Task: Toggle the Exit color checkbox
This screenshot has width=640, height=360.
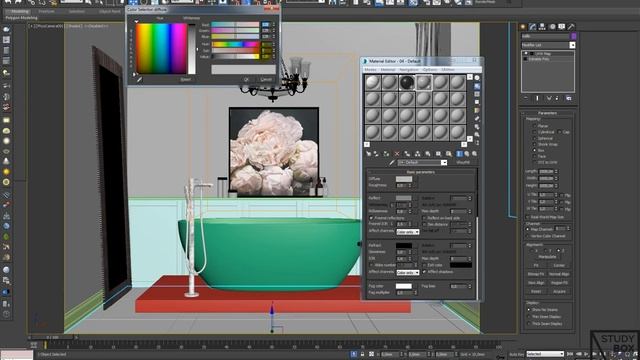Action: pyautogui.click(x=424, y=265)
